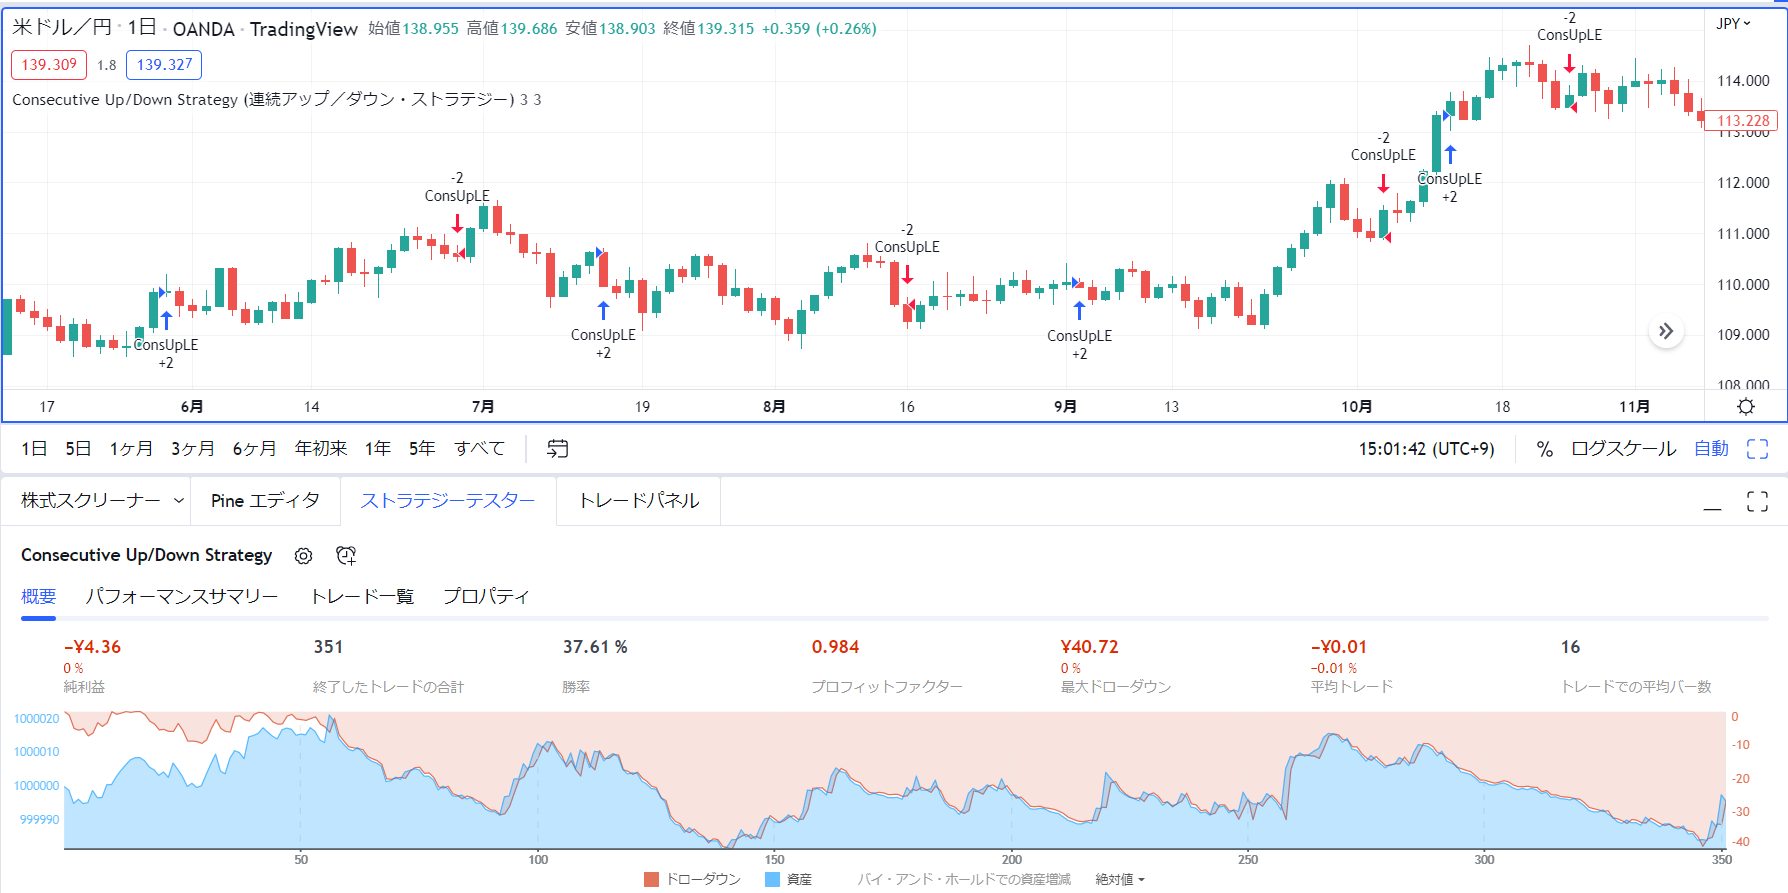Toggle 資産 legend series
This screenshot has width=1788, height=893.
click(789, 879)
